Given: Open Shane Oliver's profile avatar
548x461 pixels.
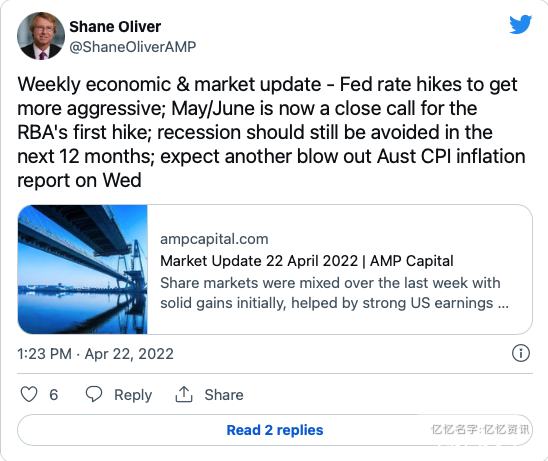Looking at the screenshot, I should click(41, 36).
